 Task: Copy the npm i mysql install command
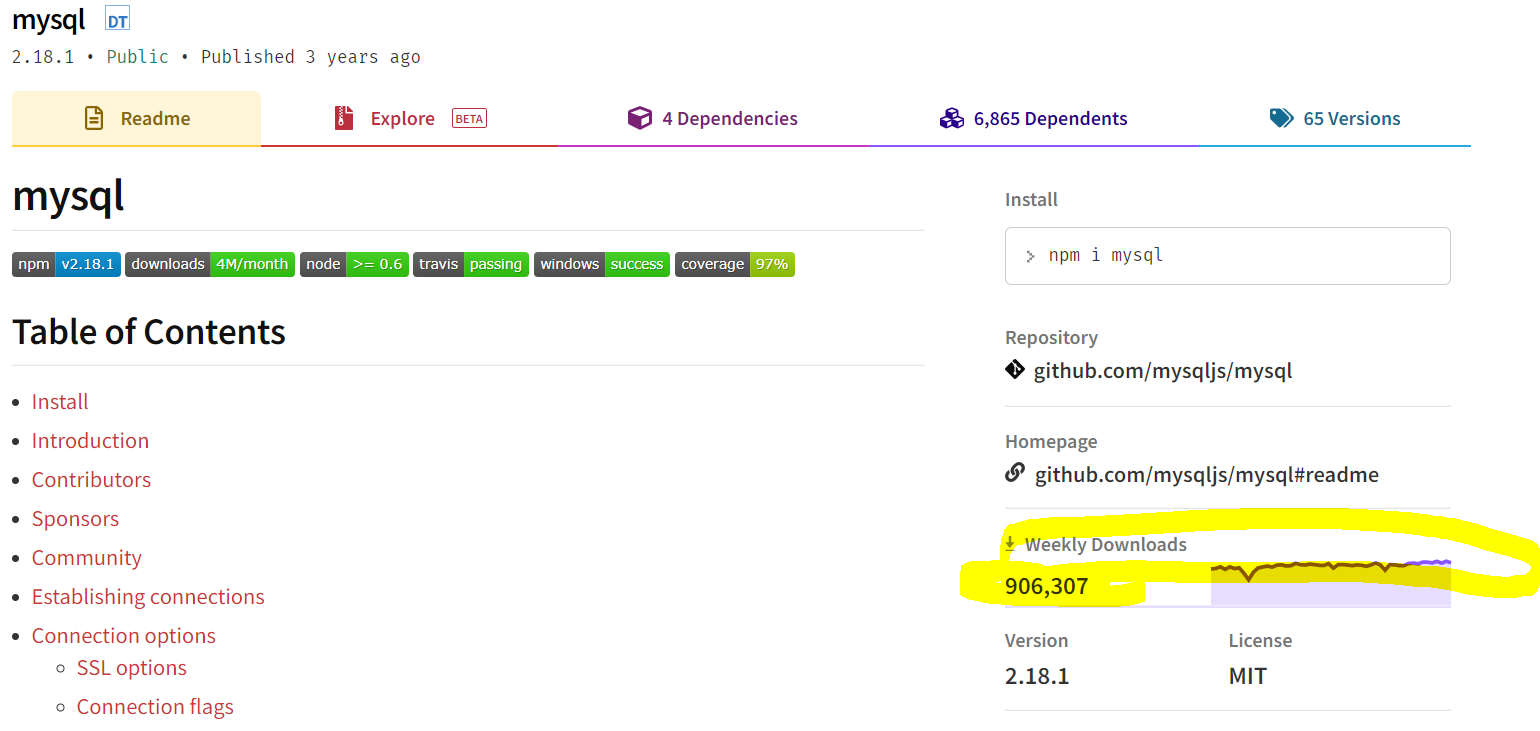pyautogui.click(x=1228, y=255)
